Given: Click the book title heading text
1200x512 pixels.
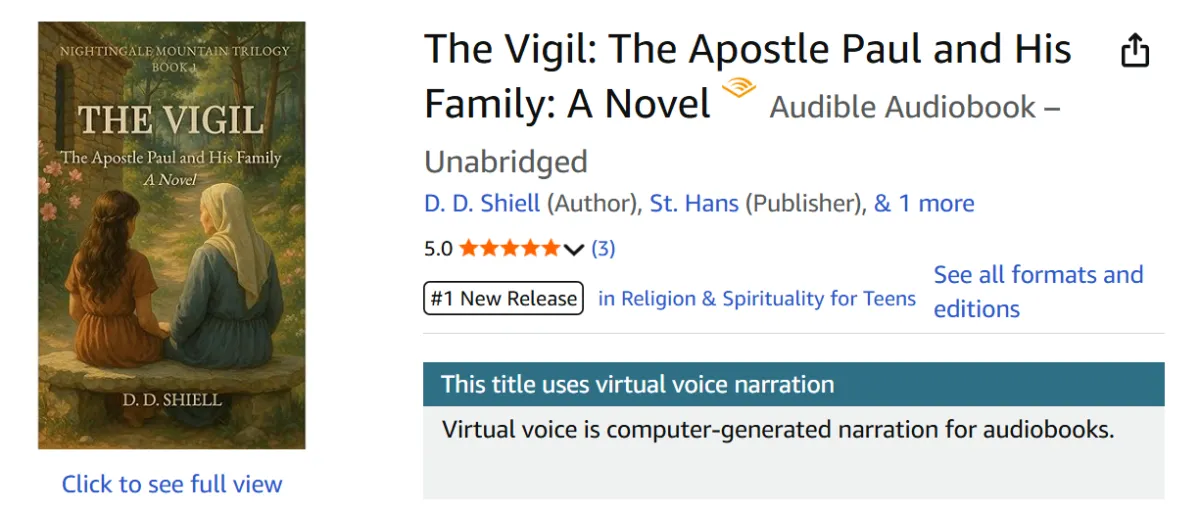Looking at the screenshot, I should click(747, 50).
